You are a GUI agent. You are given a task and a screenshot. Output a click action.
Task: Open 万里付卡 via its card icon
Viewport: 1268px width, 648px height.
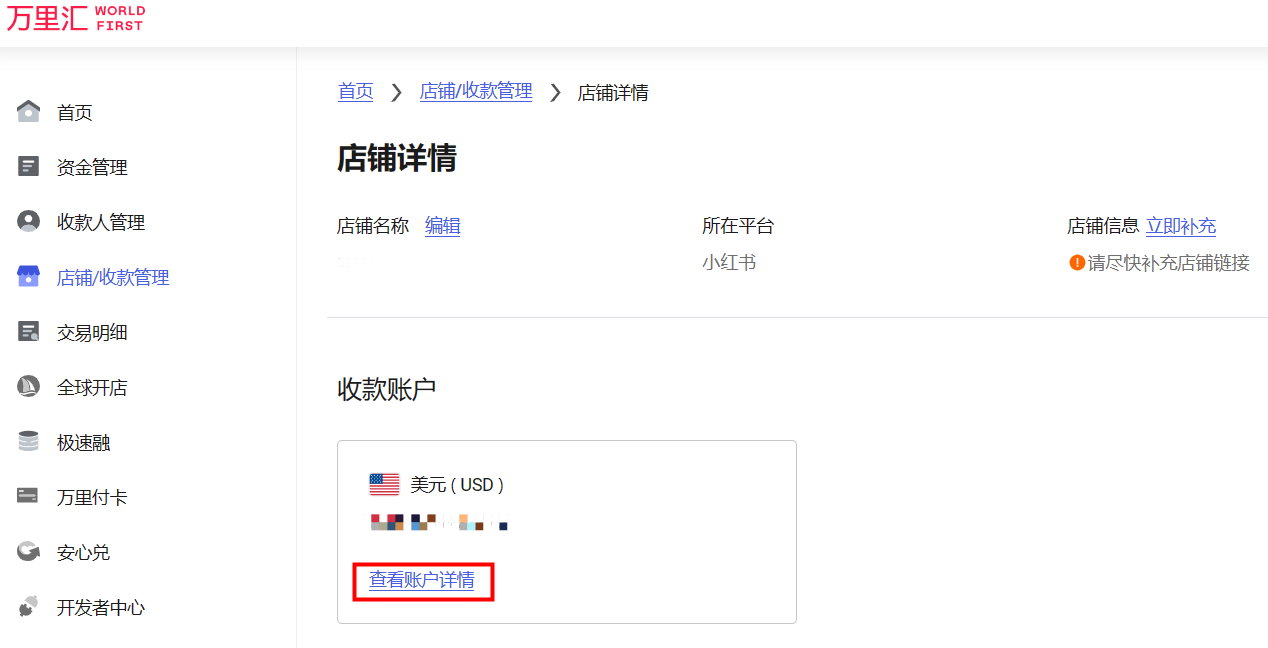[x=29, y=496]
